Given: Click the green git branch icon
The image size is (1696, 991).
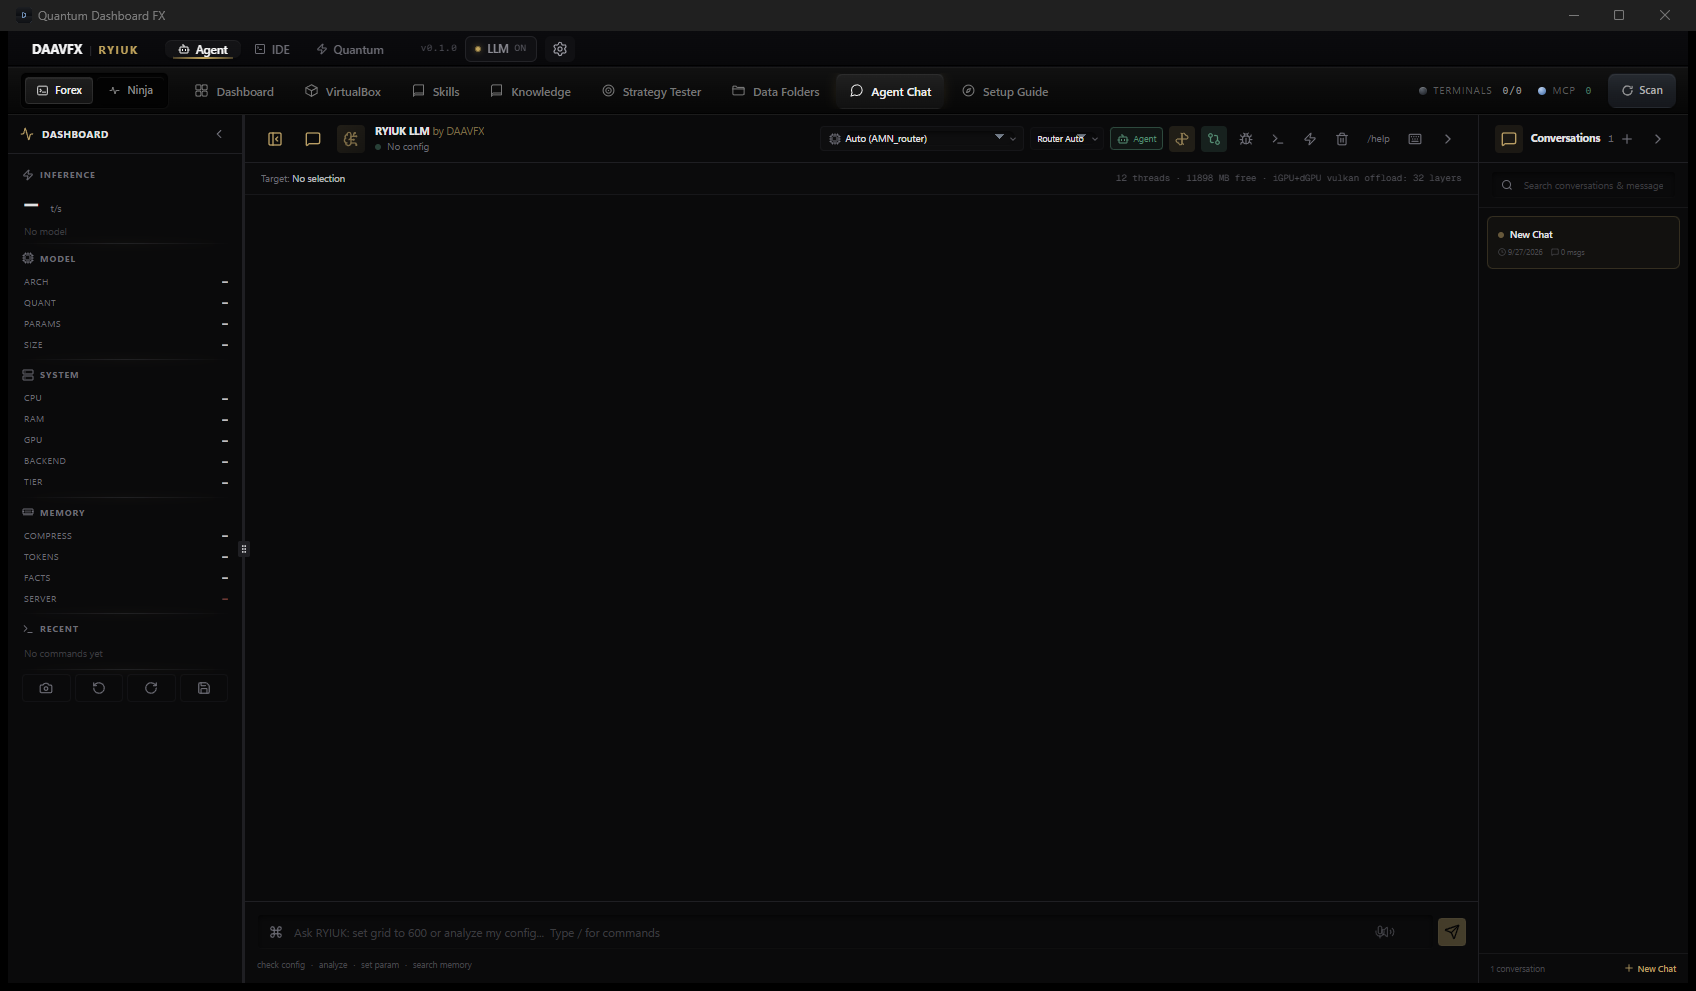Looking at the screenshot, I should (x=1214, y=139).
